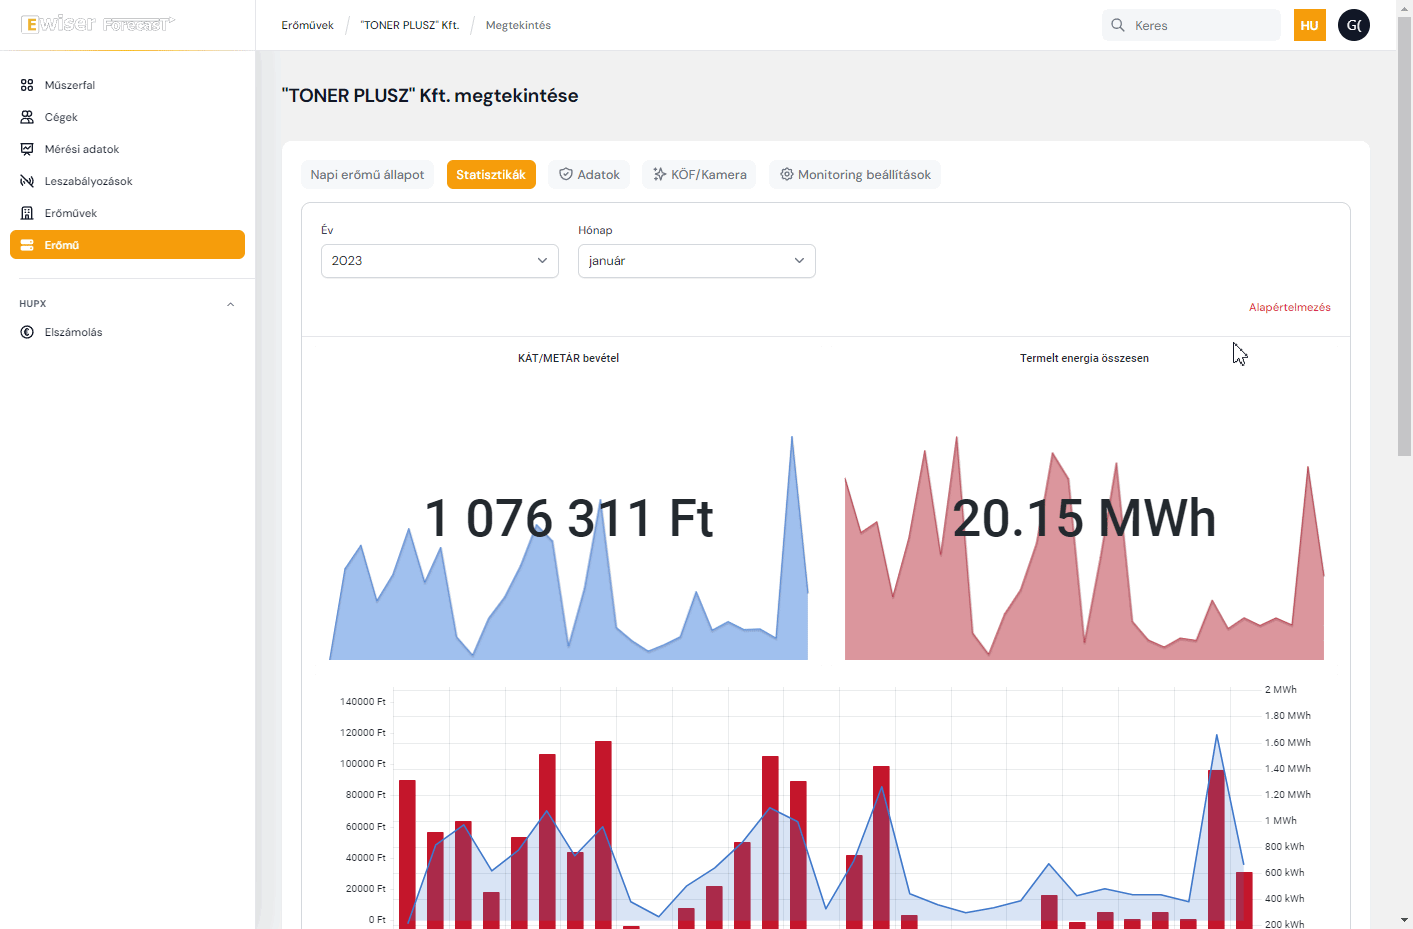Open Monitoring beállítások tab
The width and height of the screenshot is (1413, 929).
tap(855, 175)
